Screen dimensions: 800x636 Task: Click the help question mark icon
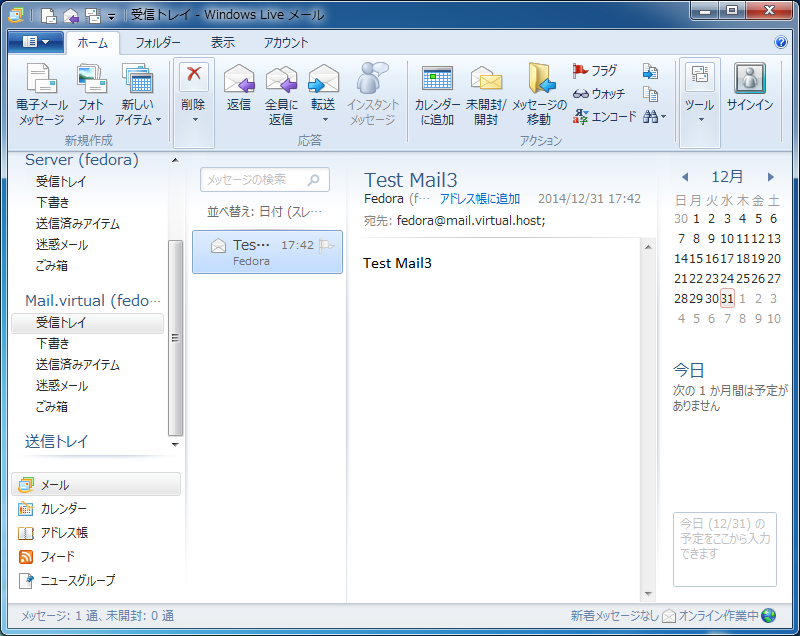(x=781, y=42)
